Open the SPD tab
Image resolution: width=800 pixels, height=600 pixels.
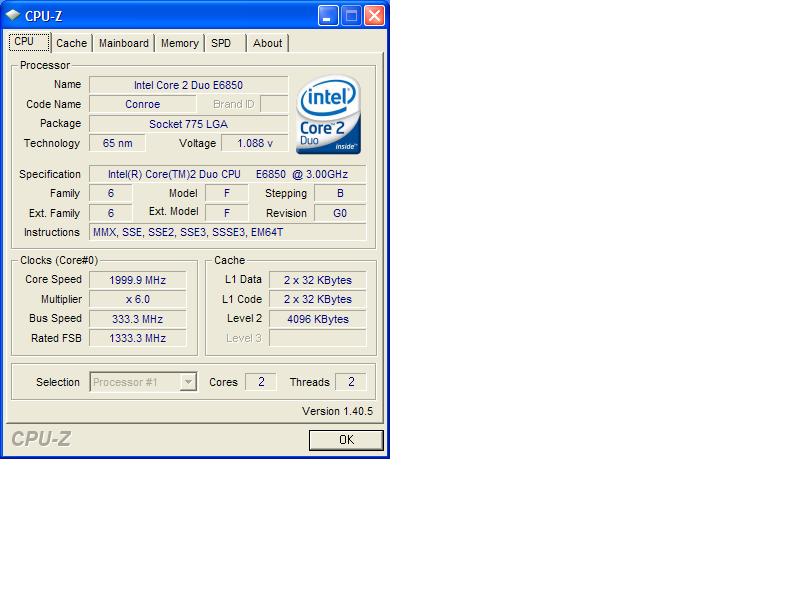point(221,43)
